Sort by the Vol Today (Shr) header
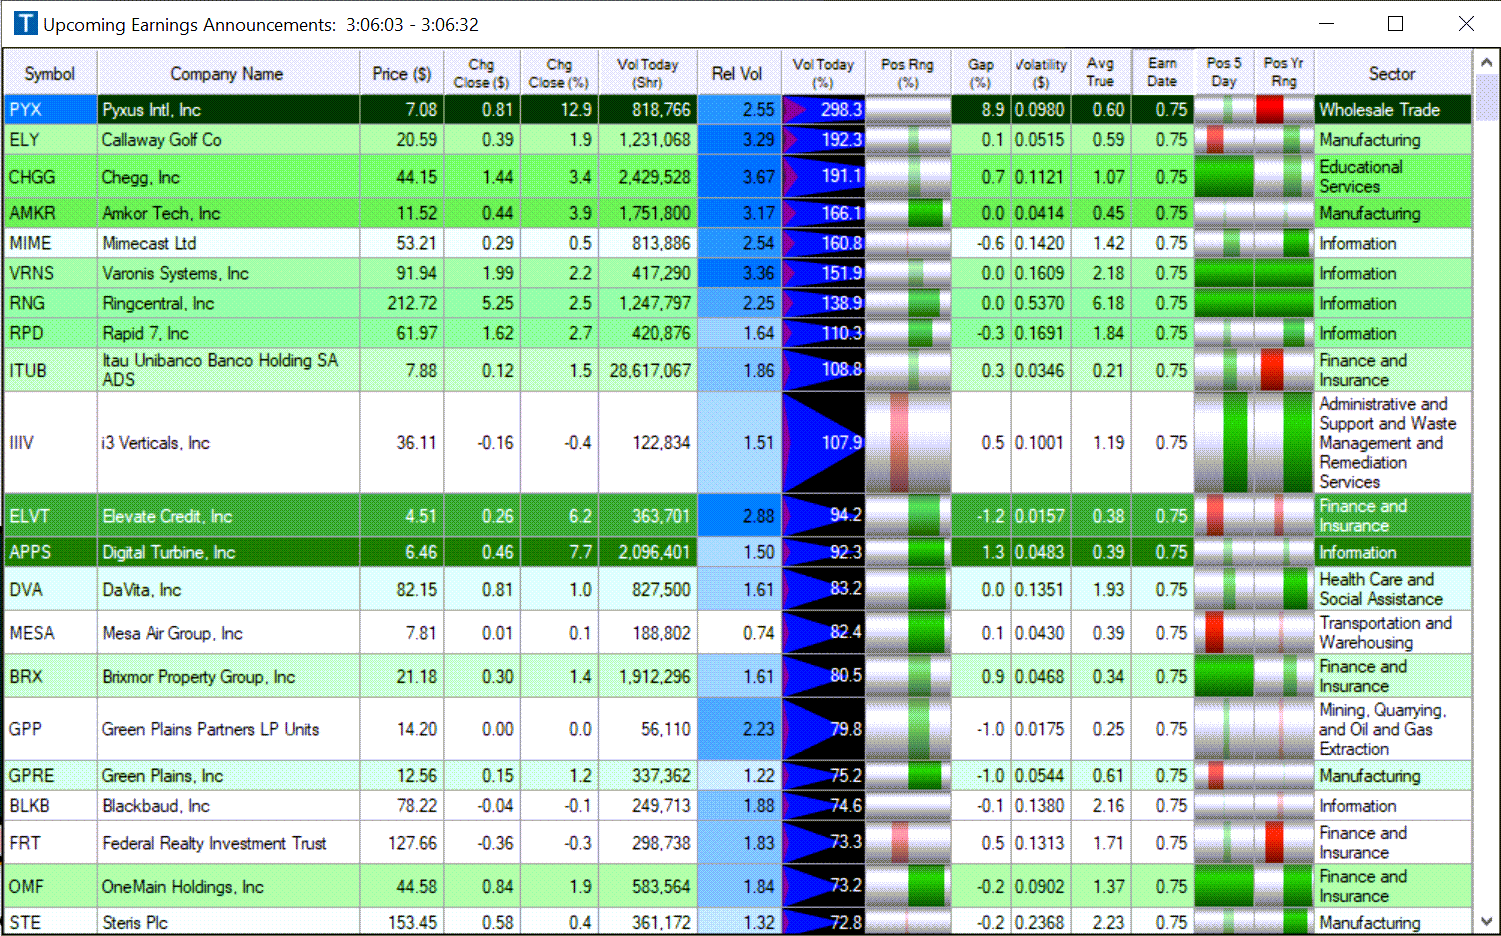The image size is (1501, 936). [x=647, y=73]
